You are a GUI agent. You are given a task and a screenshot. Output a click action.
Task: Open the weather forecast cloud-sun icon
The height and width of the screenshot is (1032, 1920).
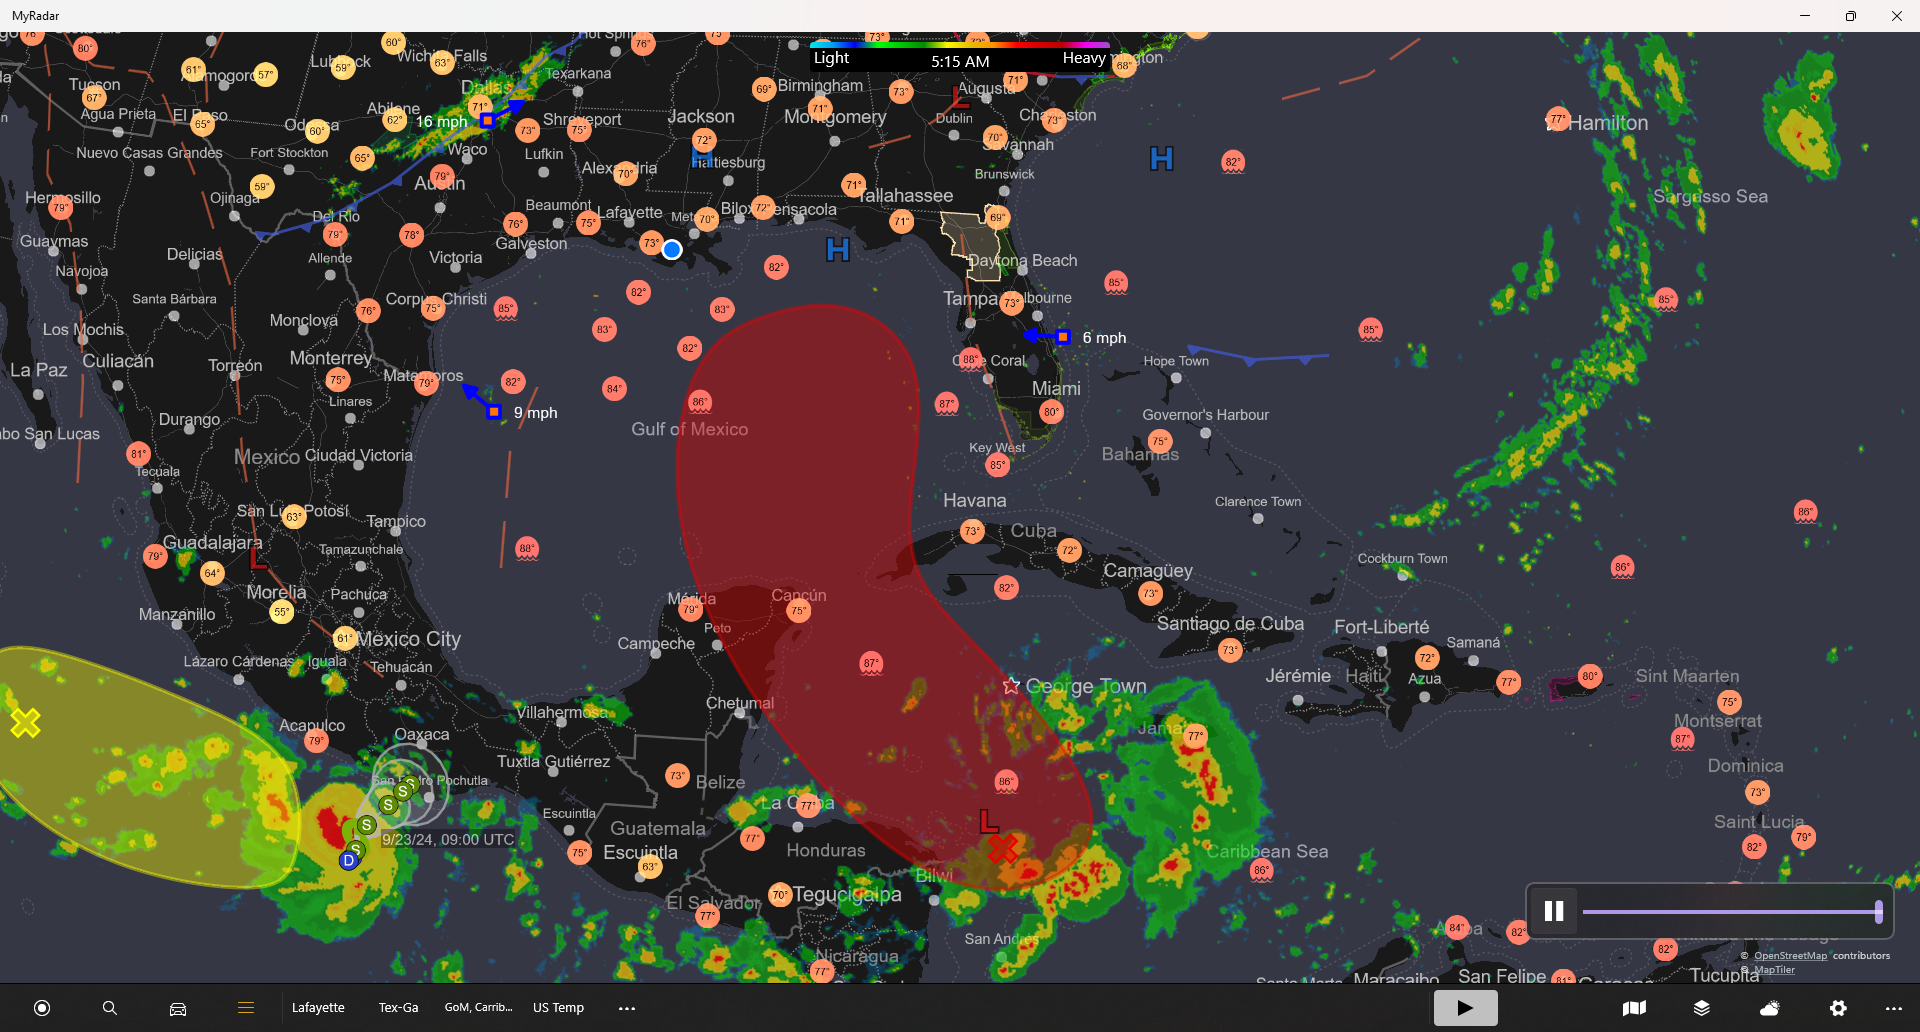click(1770, 1008)
